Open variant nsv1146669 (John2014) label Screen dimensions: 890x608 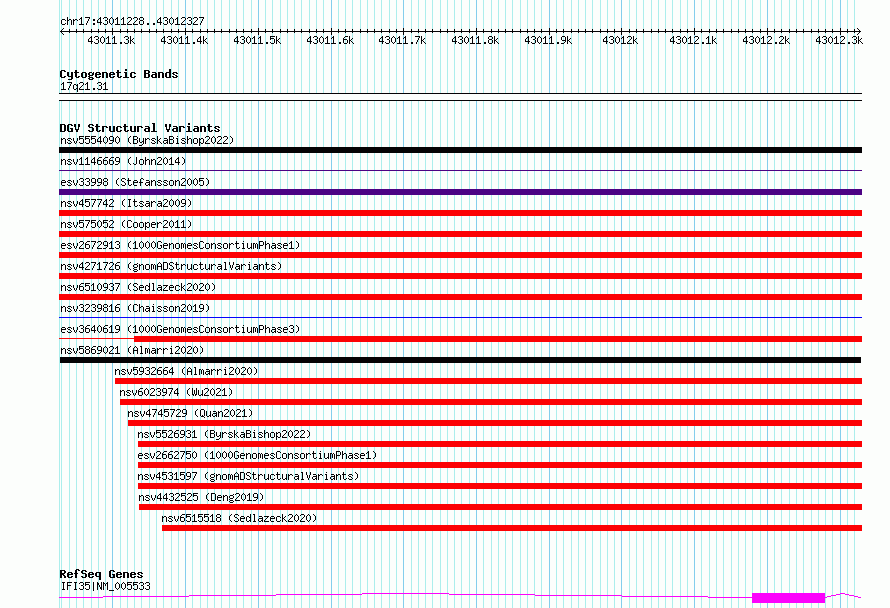(123, 161)
